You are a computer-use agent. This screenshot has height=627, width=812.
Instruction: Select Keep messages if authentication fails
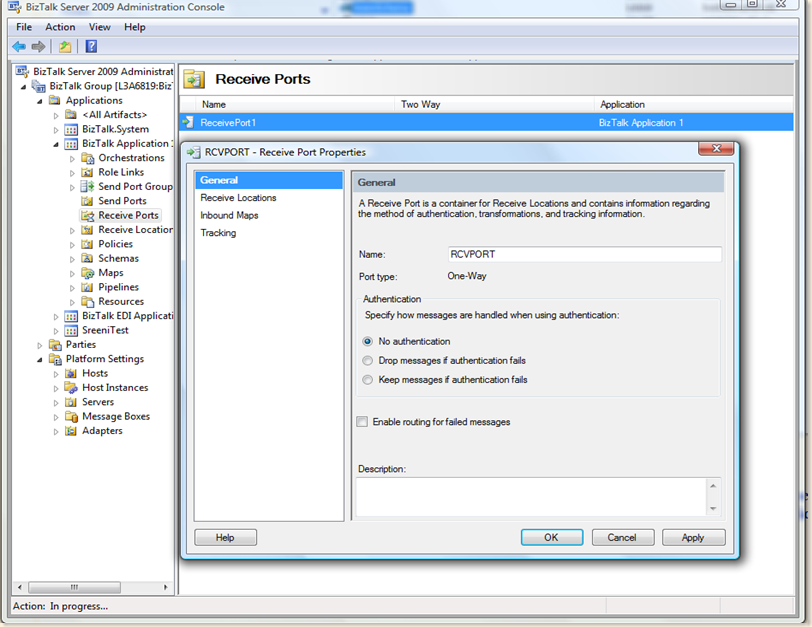click(368, 380)
